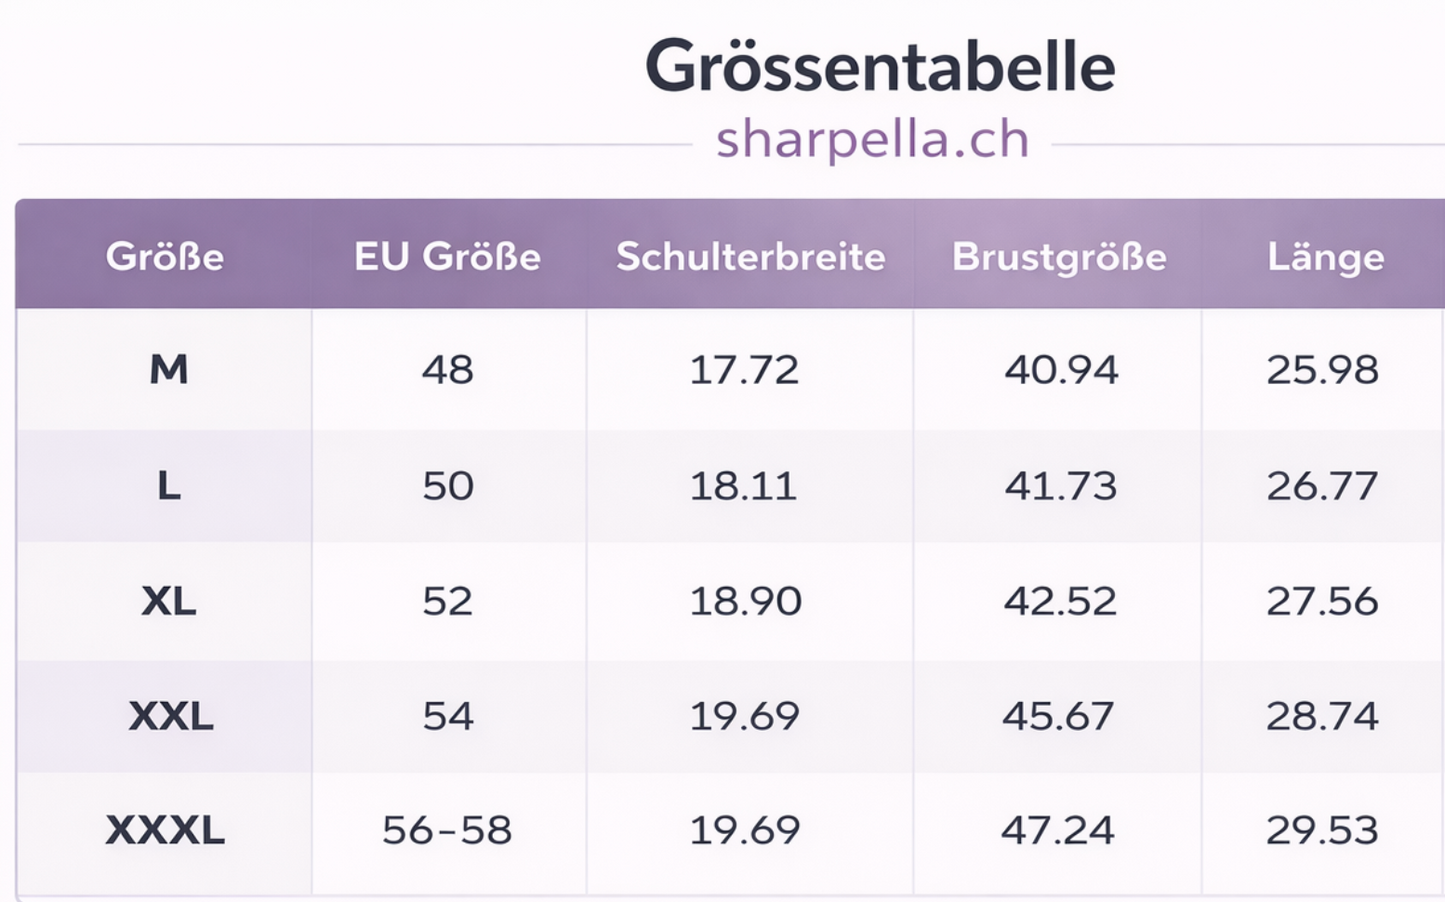Click the Grössentabelle title
This screenshot has height=902, width=1445.
pyautogui.click(x=880, y=67)
